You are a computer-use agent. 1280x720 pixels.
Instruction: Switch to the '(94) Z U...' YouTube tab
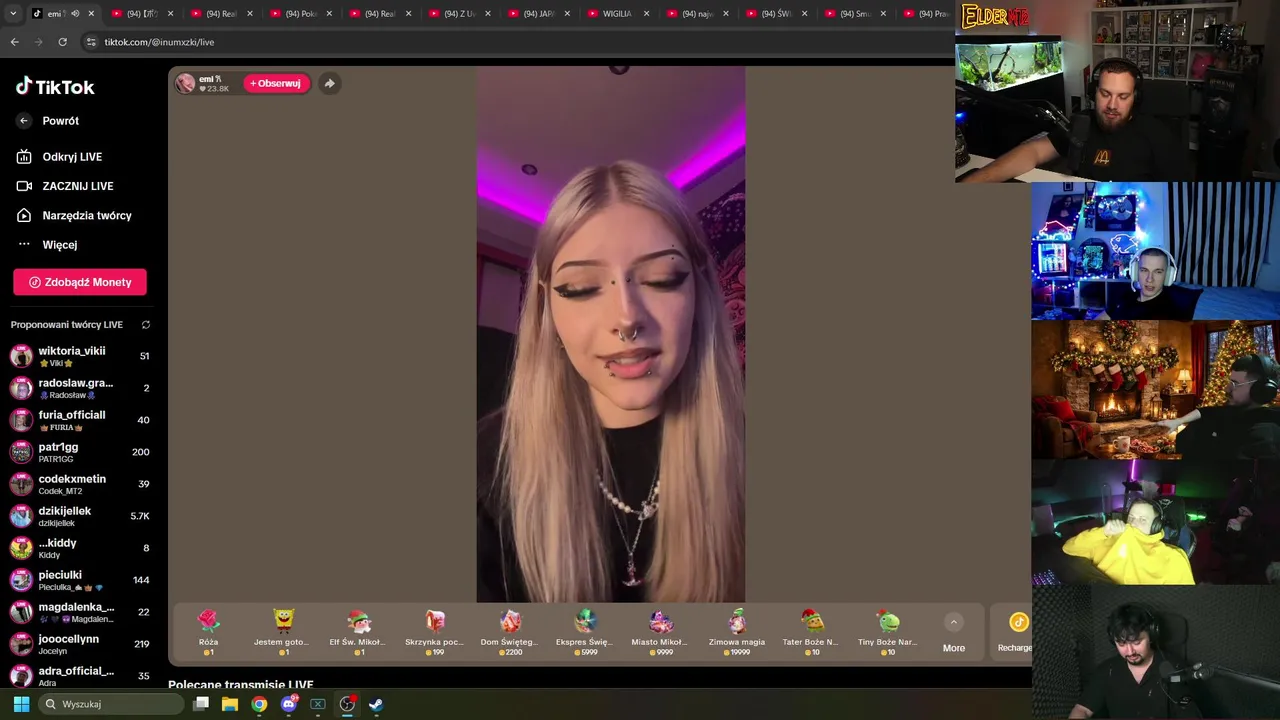click(x=458, y=13)
